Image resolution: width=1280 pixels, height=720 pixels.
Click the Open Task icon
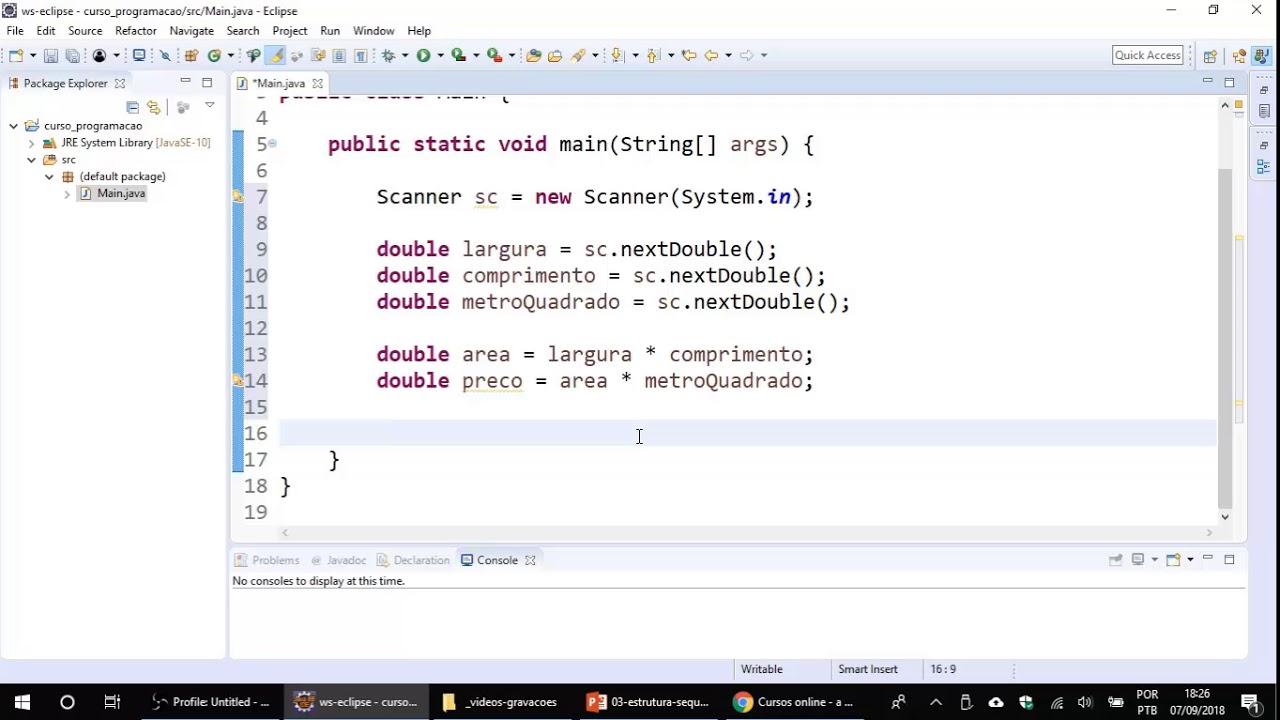tap(555, 55)
